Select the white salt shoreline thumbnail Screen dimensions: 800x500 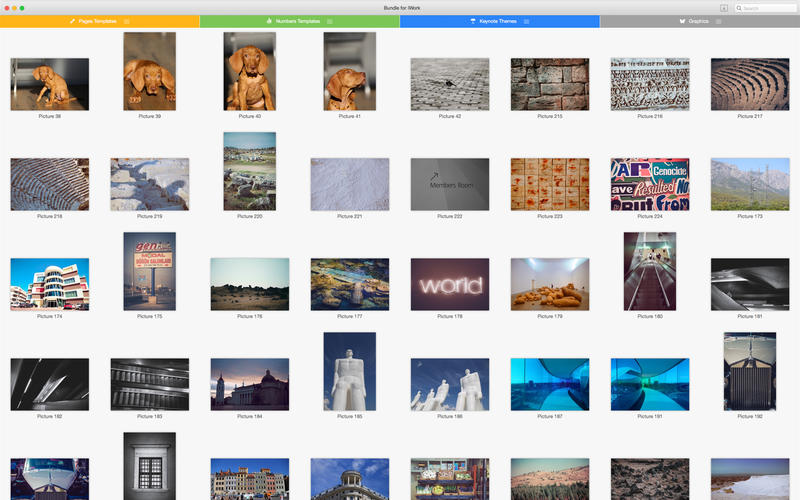click(x=749, y=479)
